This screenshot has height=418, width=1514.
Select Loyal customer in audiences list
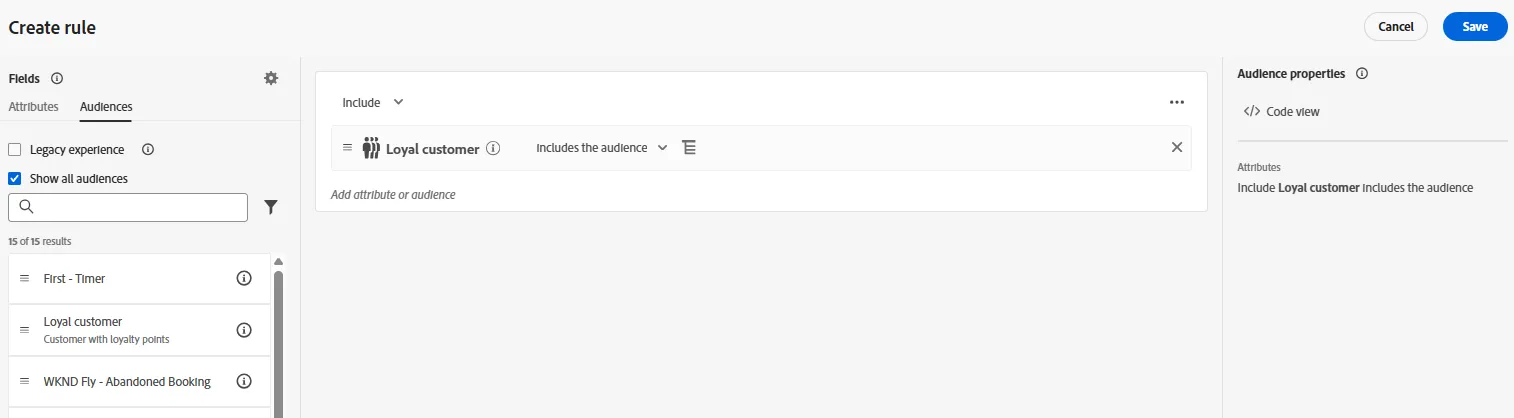83,322
